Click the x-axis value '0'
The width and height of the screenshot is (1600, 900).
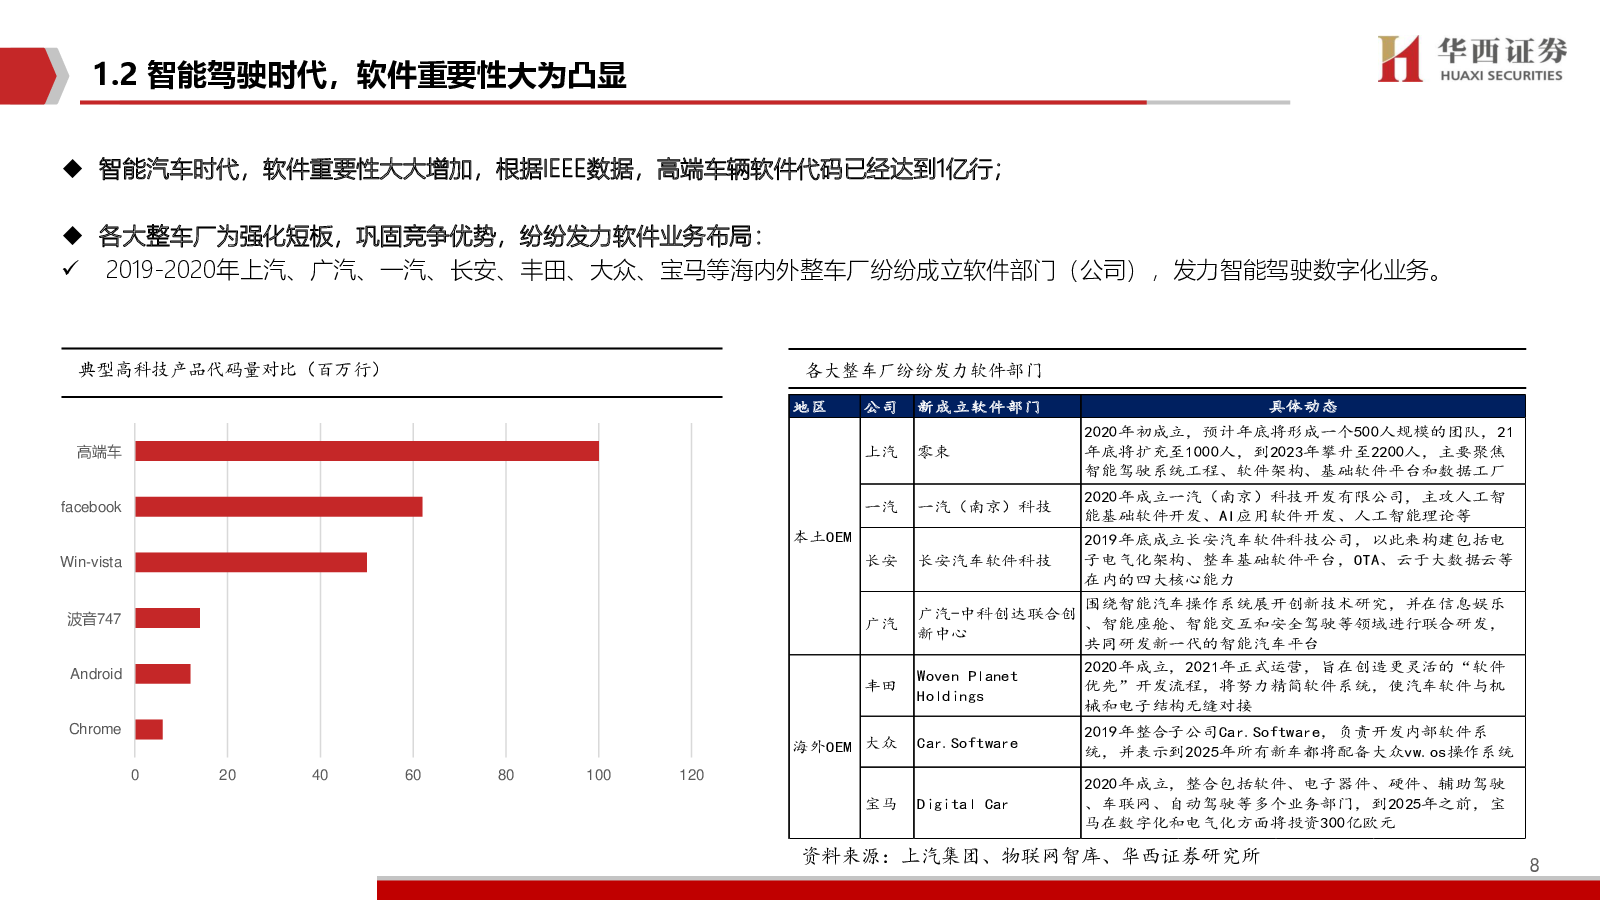[135, 775]
